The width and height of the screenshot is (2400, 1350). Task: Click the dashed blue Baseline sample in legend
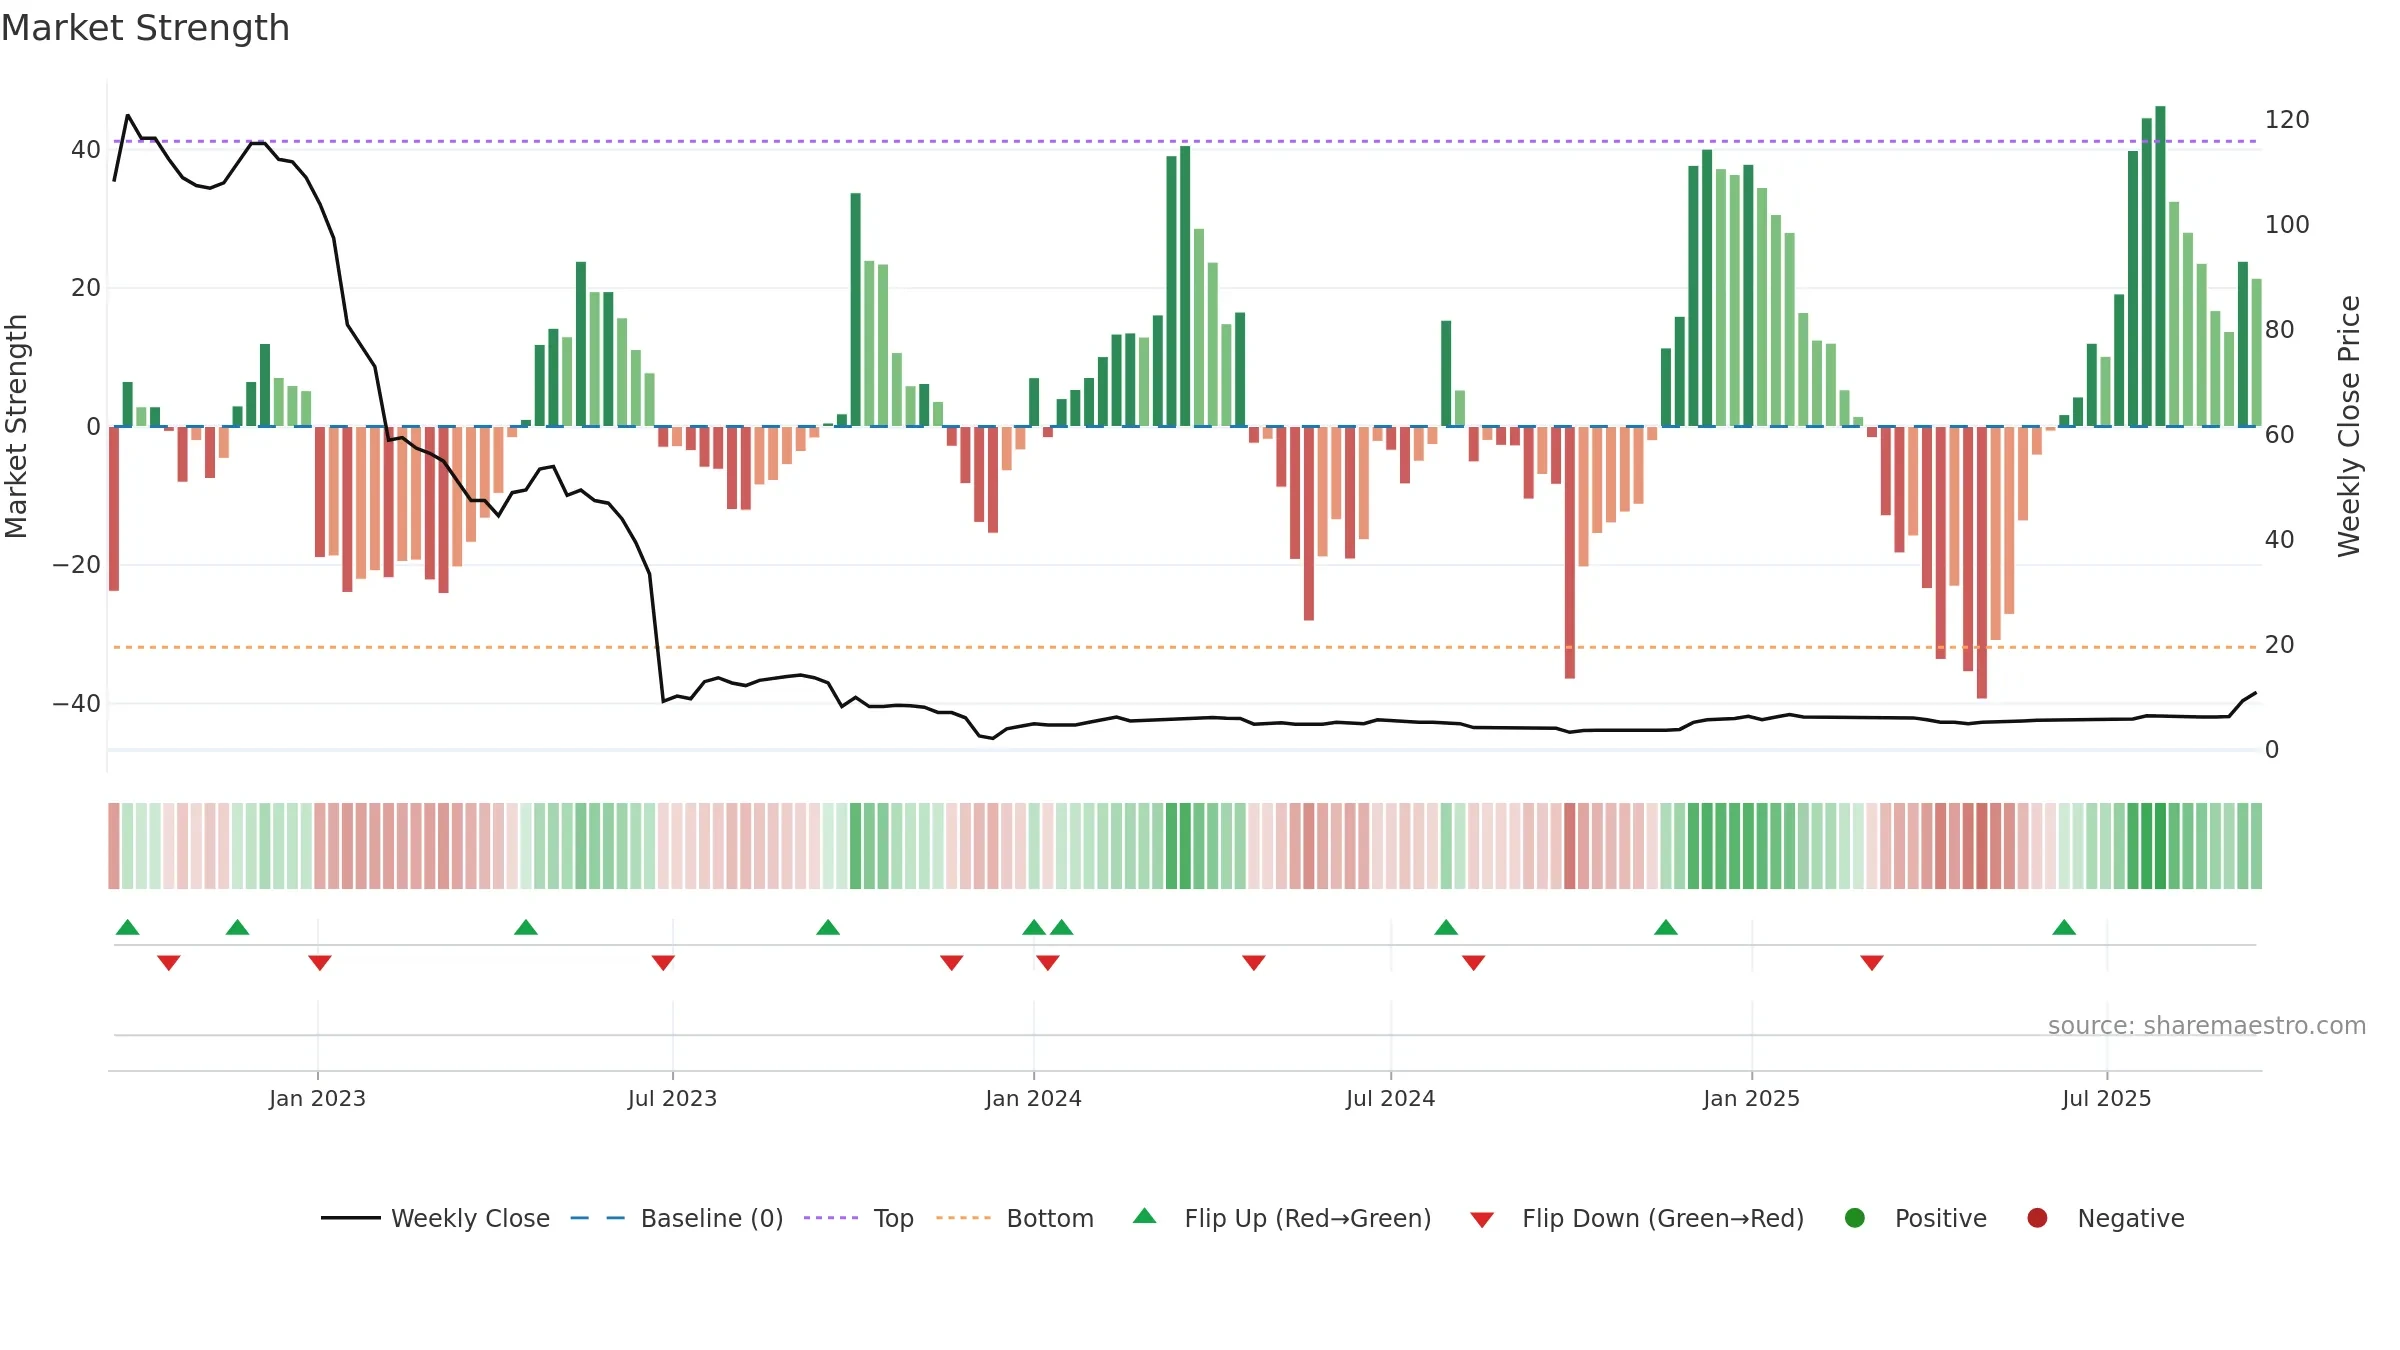tap(598, 1218)
